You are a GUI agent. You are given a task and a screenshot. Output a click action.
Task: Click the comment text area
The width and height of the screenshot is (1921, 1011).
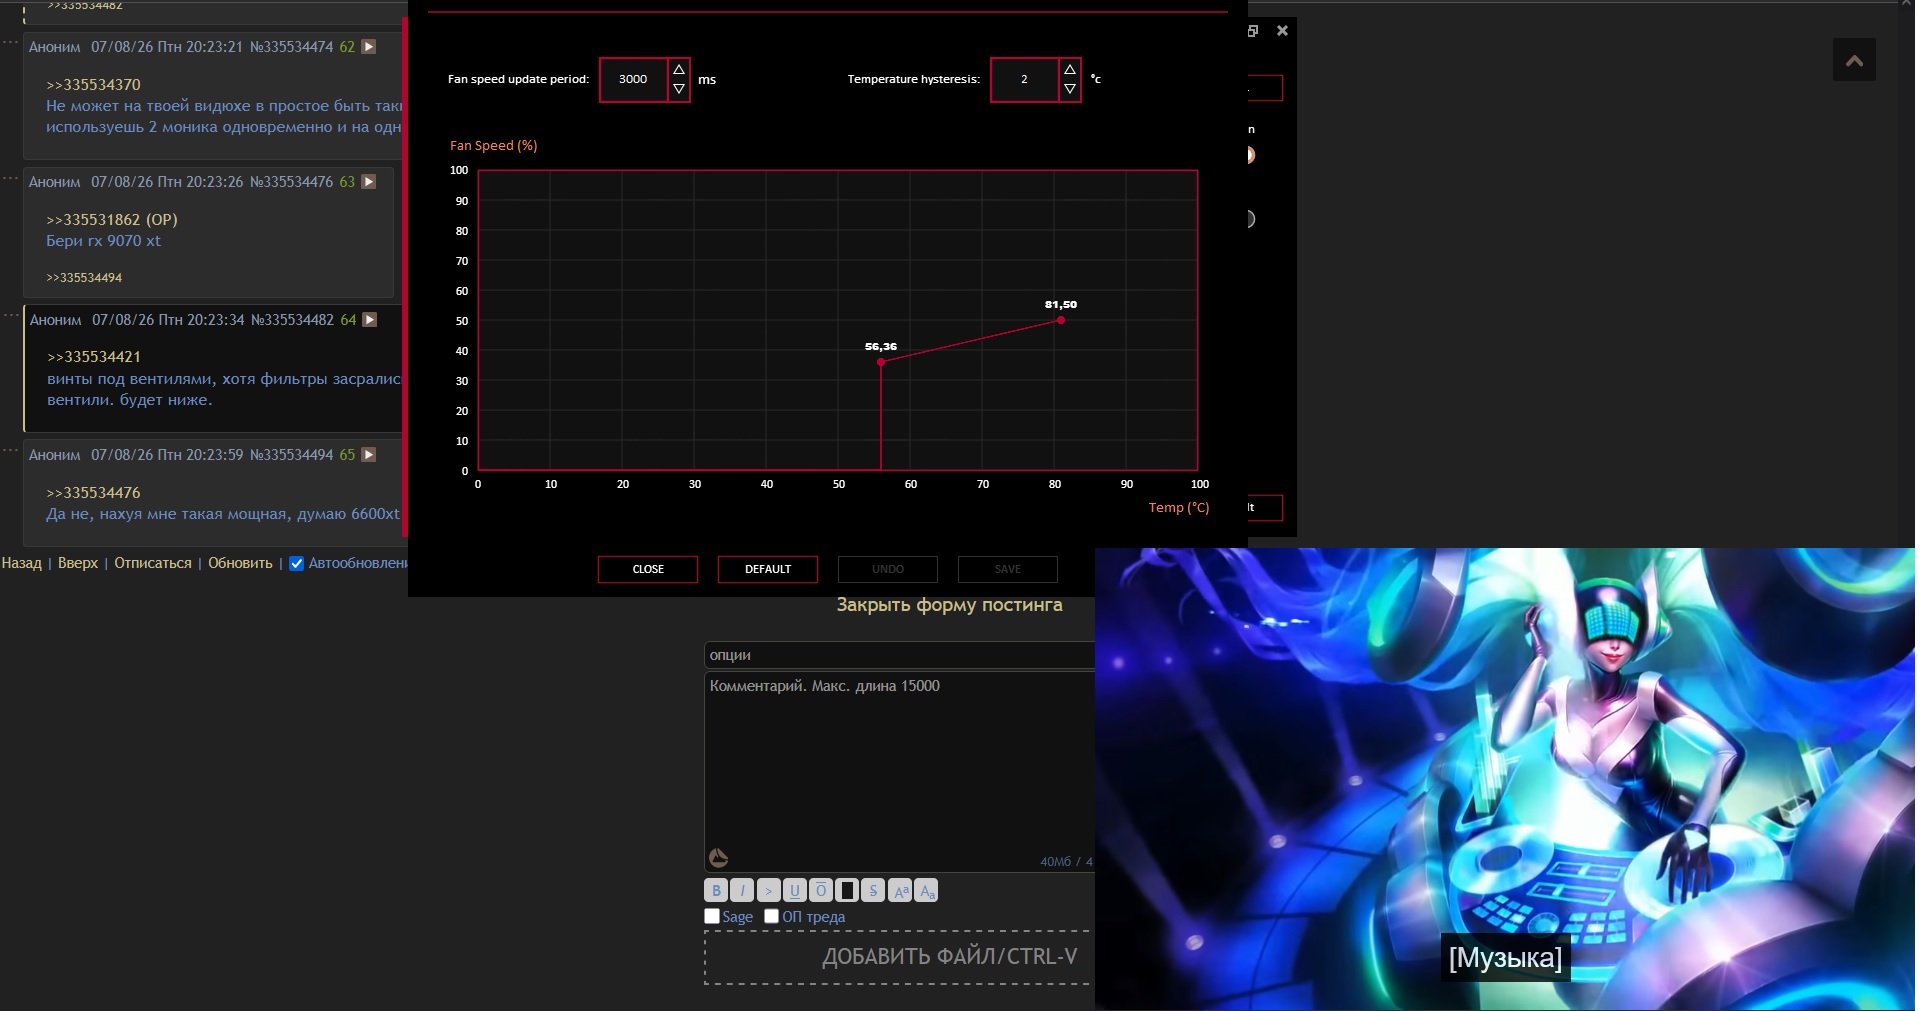[899, 771]
